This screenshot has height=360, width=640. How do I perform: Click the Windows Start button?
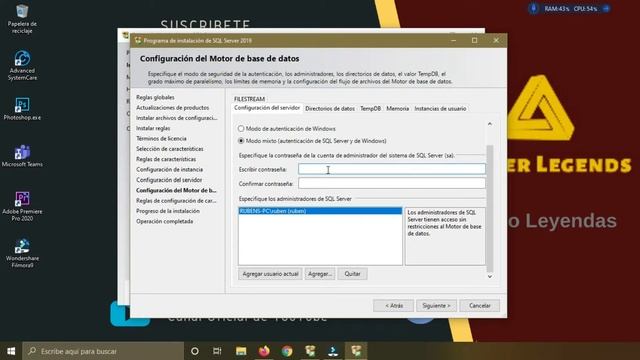point(11,351)
